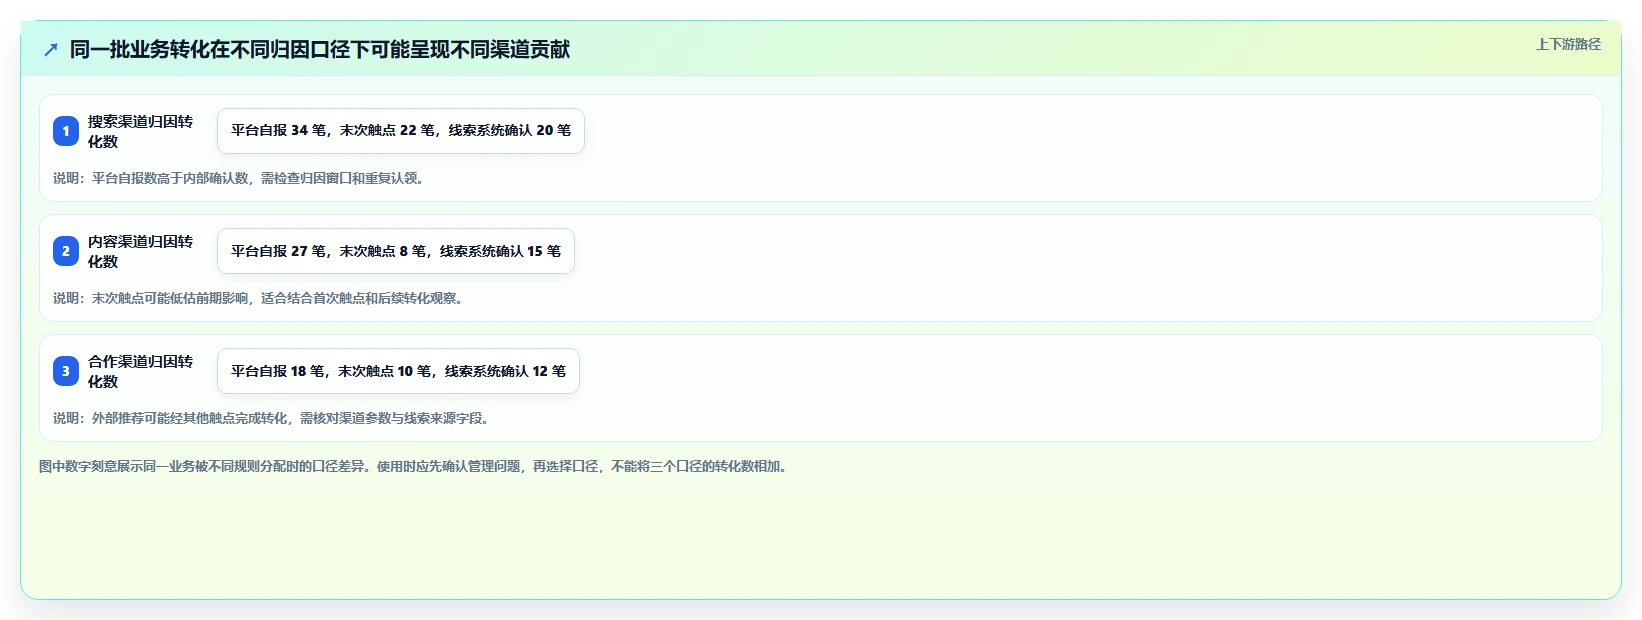Click the note 外部推荐可能经其他触点完成转化

pos(273,418)
